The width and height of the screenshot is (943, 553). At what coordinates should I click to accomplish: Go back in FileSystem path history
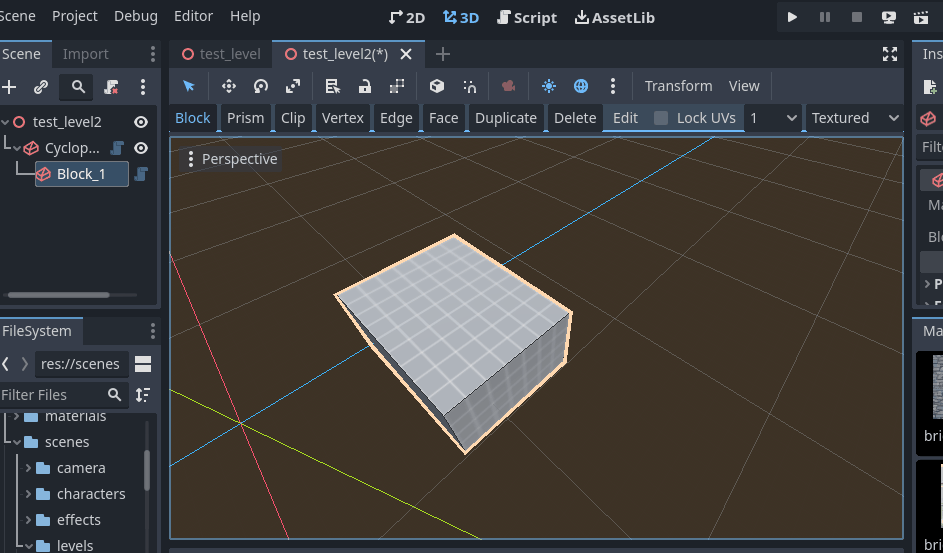(x=5, y=364)
